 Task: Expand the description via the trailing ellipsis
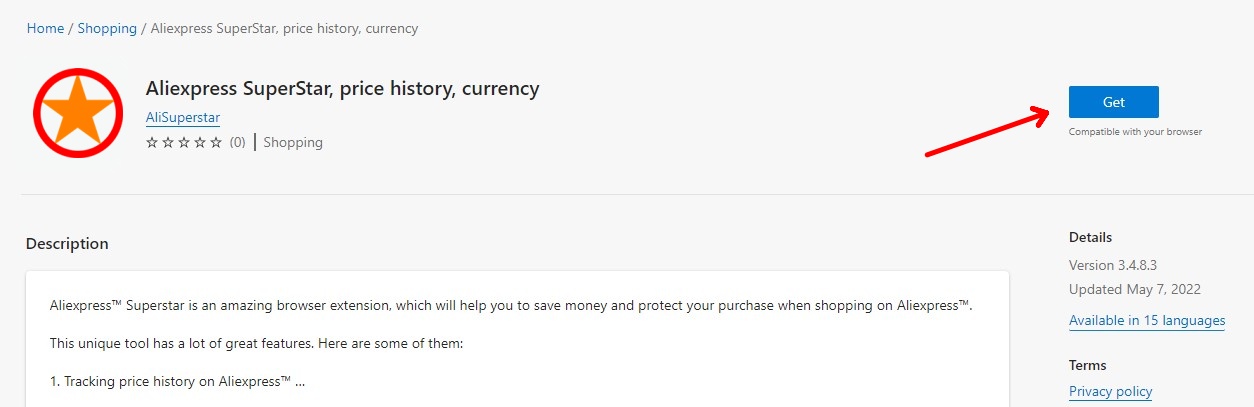[300, 382]
